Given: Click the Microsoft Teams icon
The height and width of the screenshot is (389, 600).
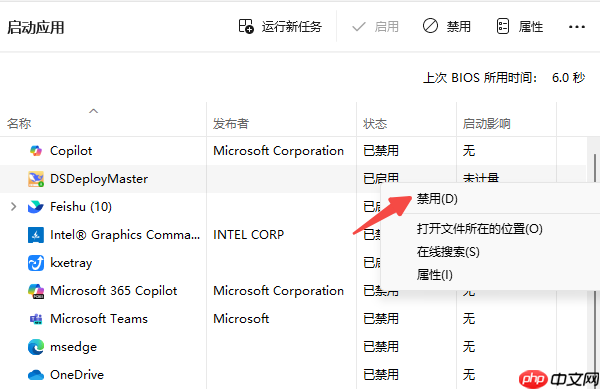Looking at the screenshot, I should coord(36,319).
